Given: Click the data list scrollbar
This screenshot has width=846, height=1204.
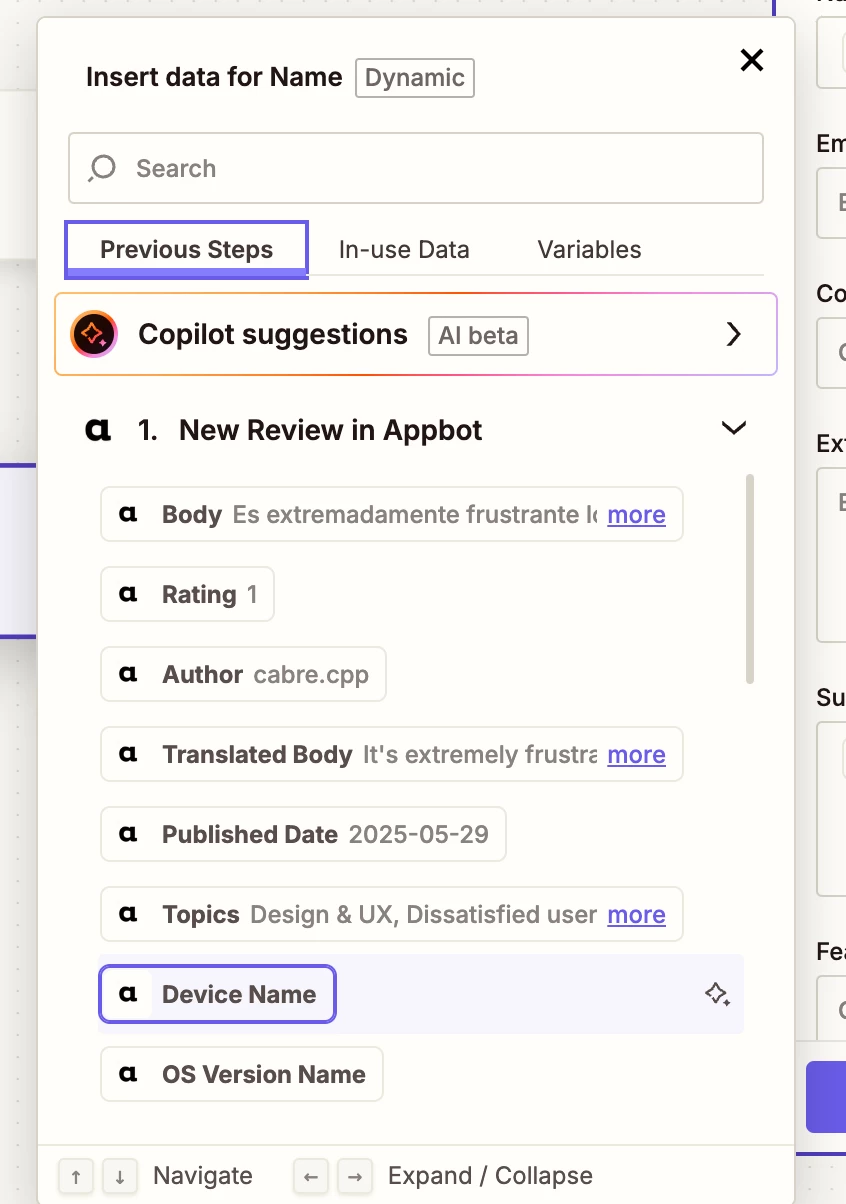Looking at the screenshot, I should coord(750,580).
